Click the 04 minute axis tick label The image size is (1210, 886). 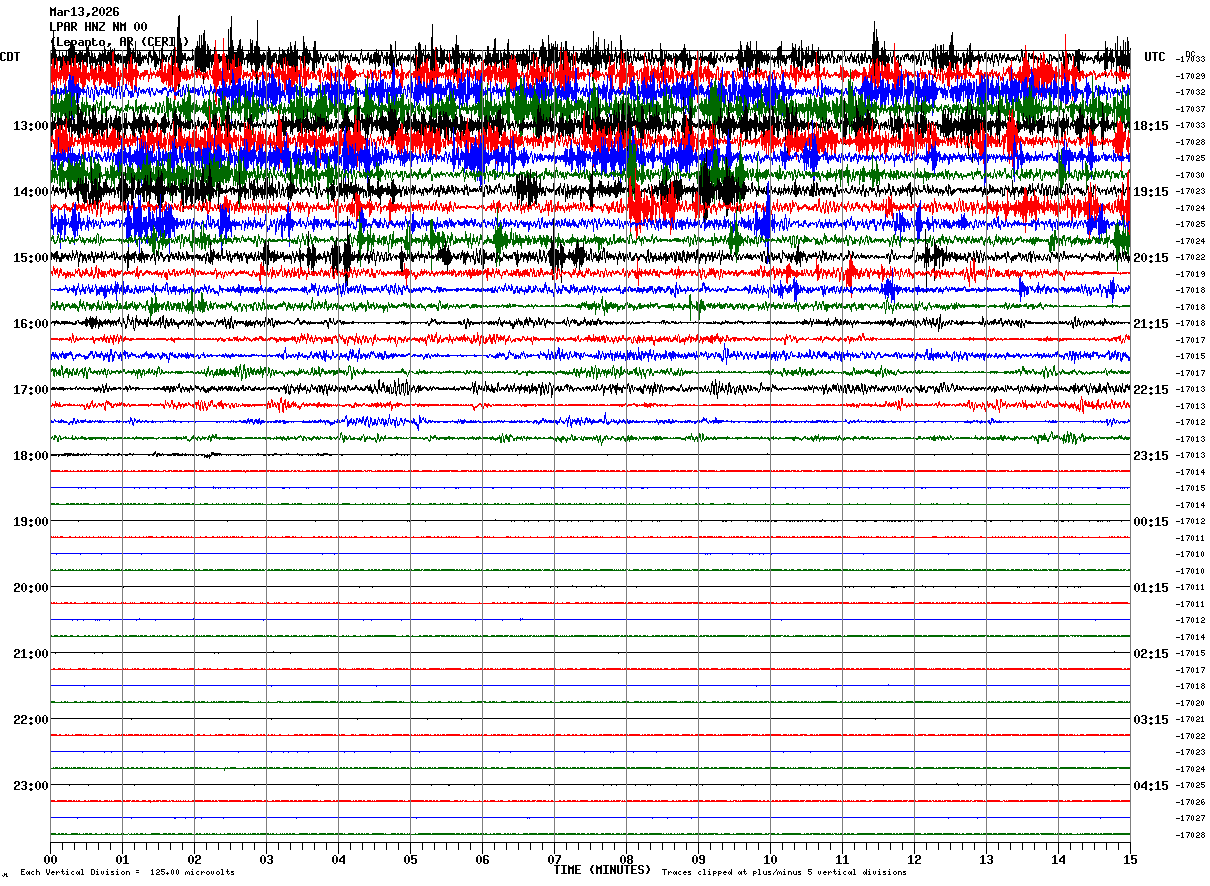[x=339, y=860]
